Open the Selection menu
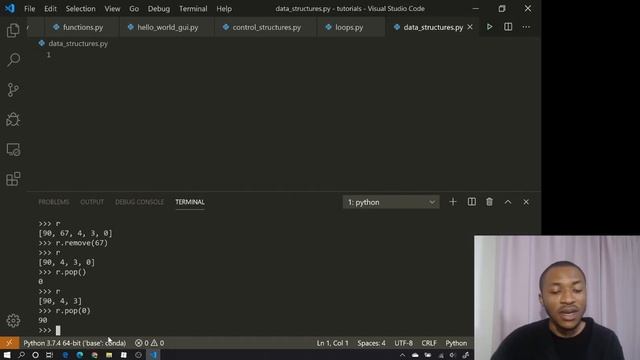640x360 pixels. (80, 9)
